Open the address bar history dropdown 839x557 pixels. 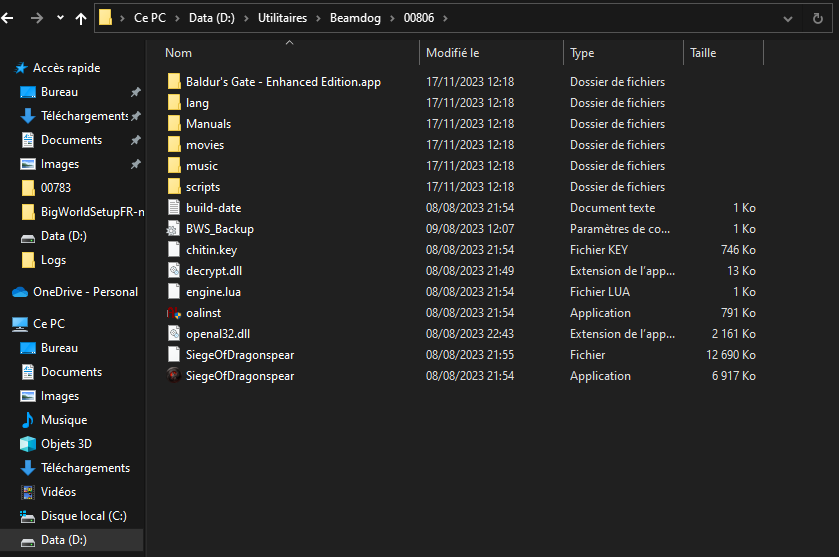tap(788, 19)
